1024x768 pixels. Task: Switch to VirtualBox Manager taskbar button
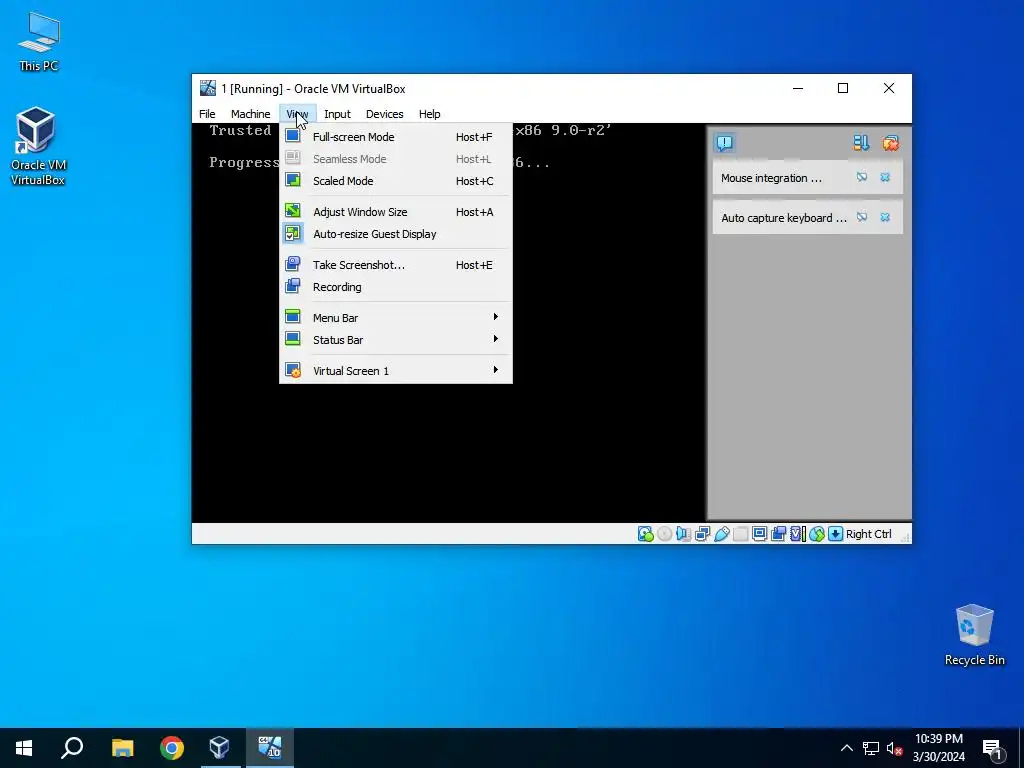click(x=219, y=748)
